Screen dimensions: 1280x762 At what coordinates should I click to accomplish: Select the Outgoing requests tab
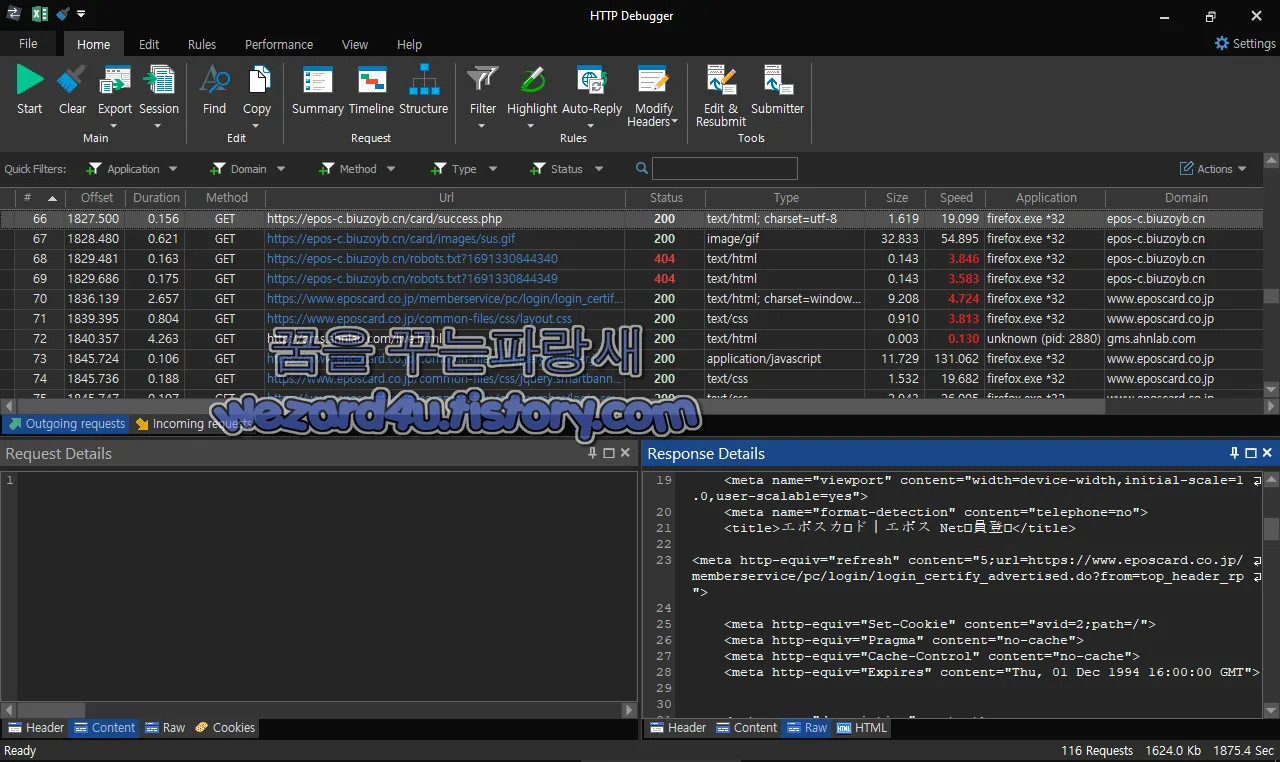66,424
